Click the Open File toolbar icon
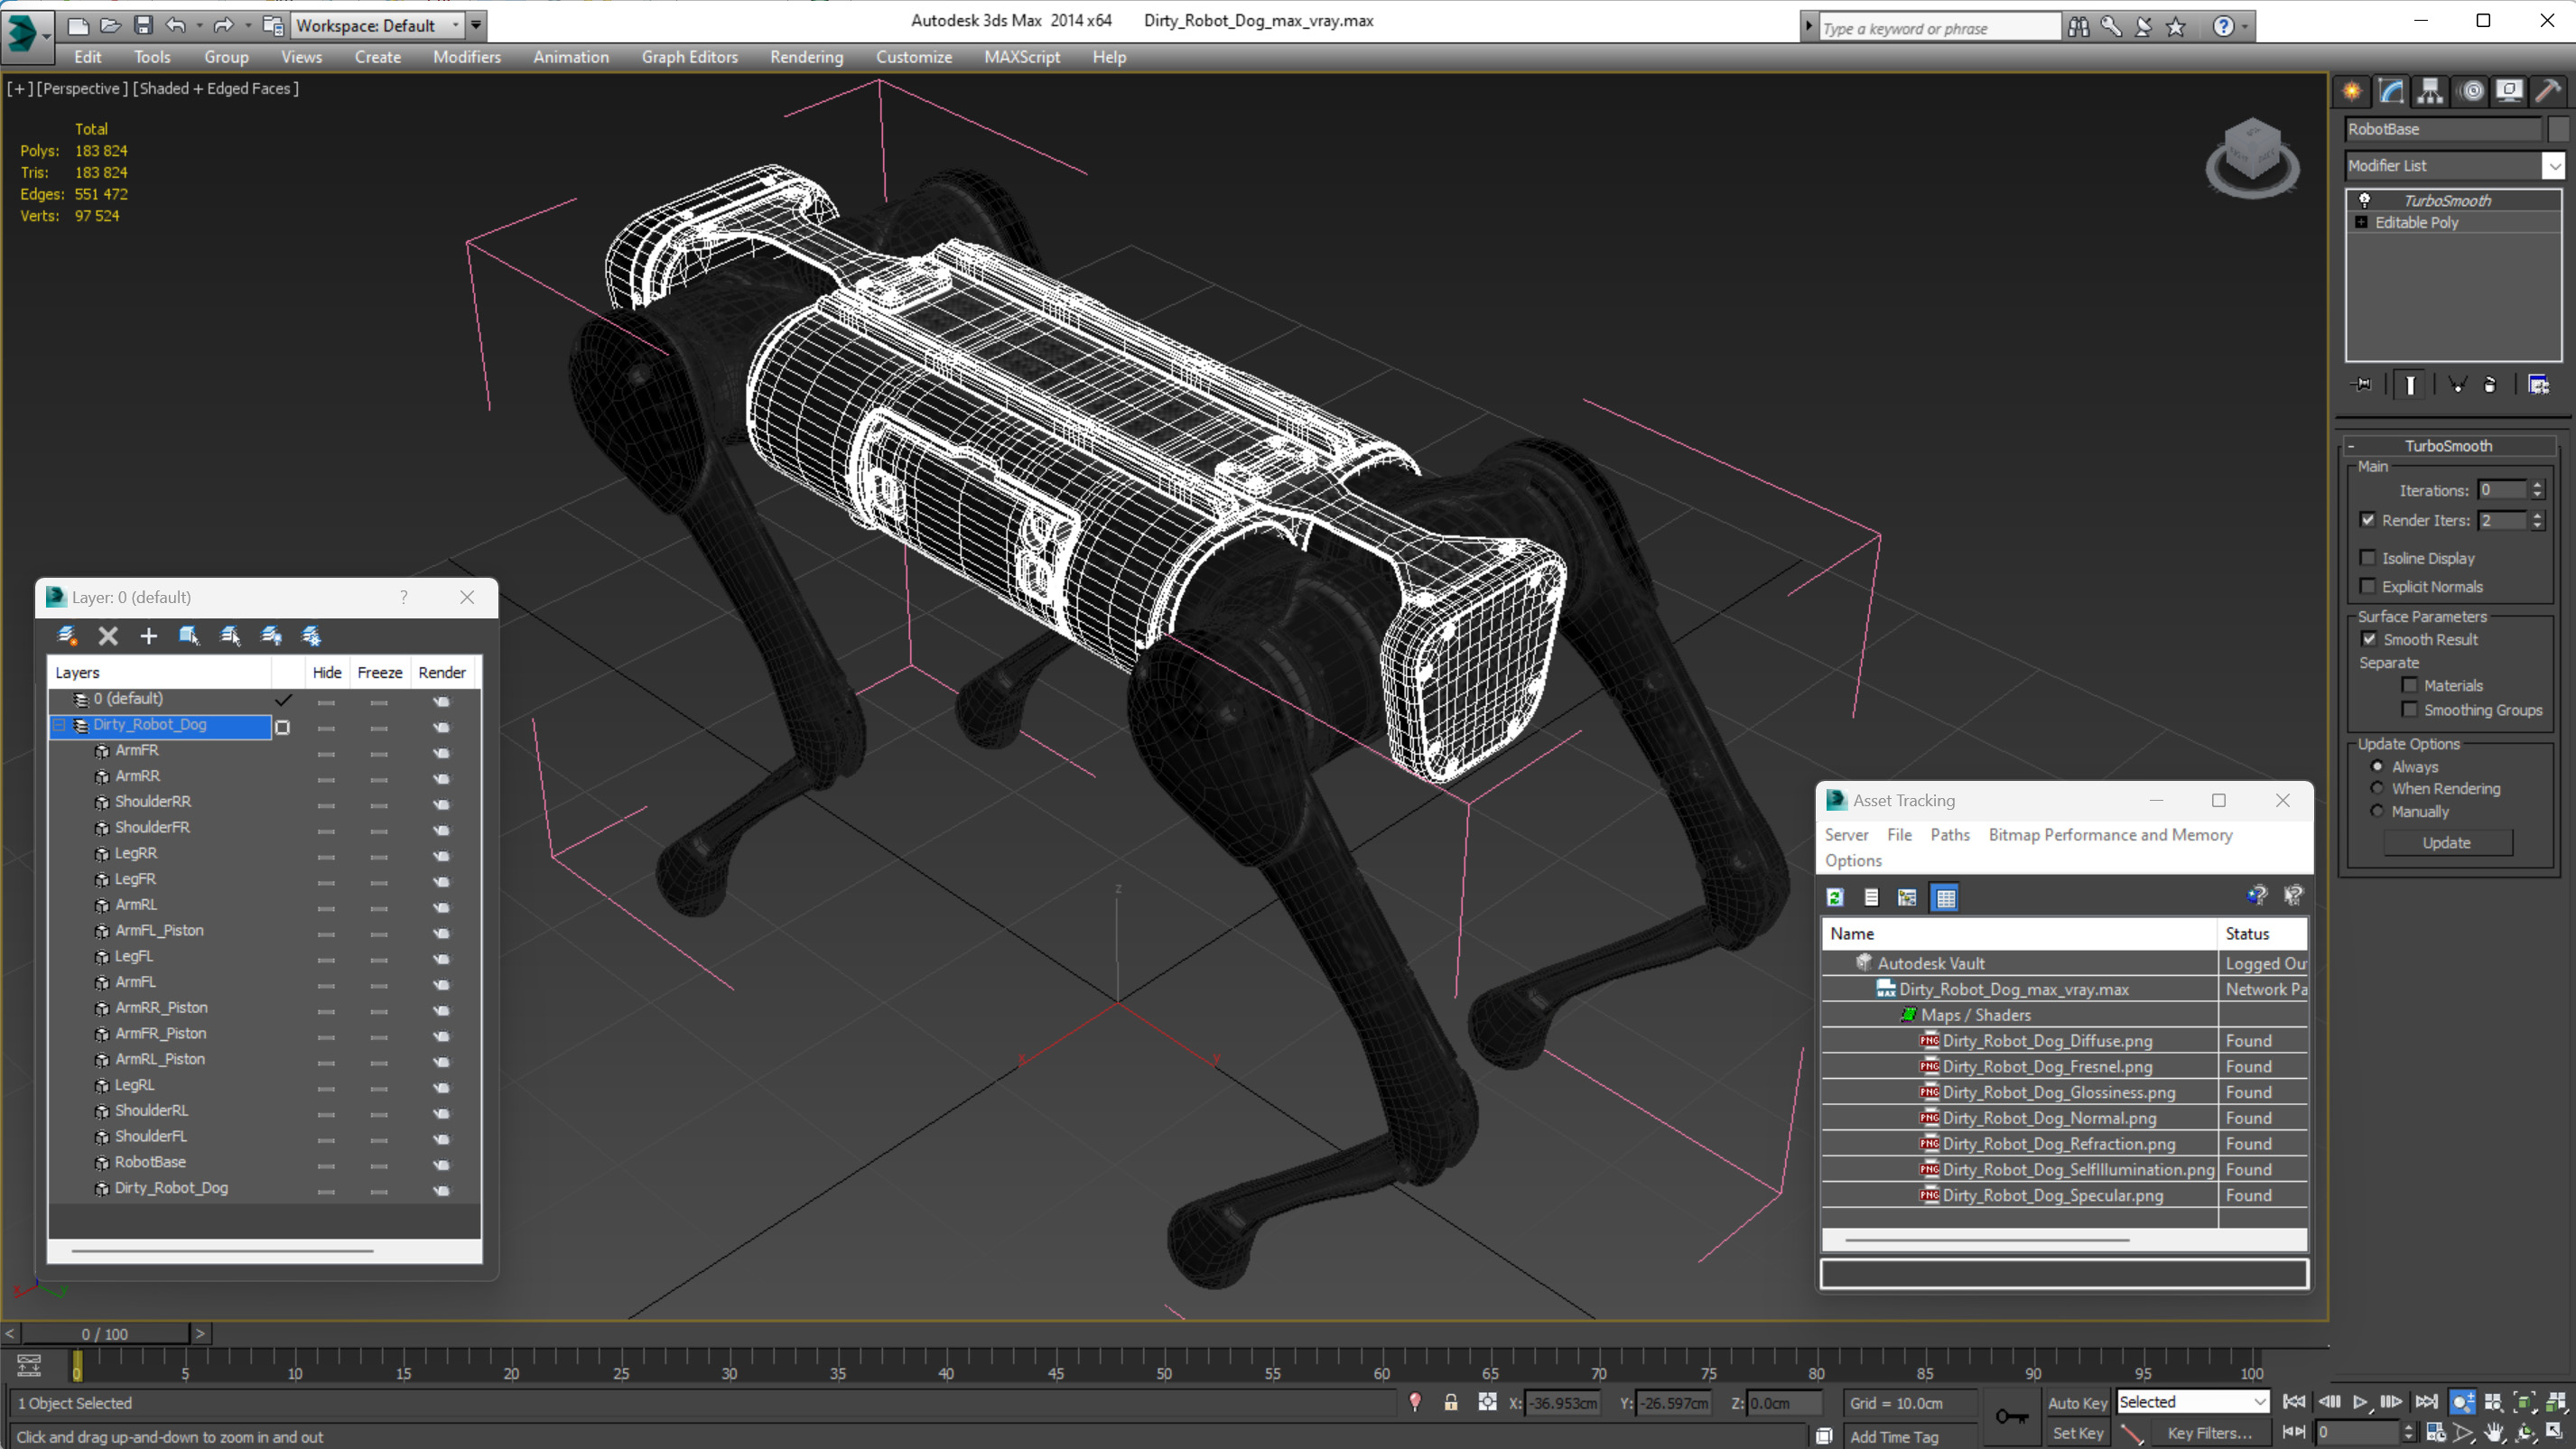The image size is (2576, 1449). (x=110, y=25)
